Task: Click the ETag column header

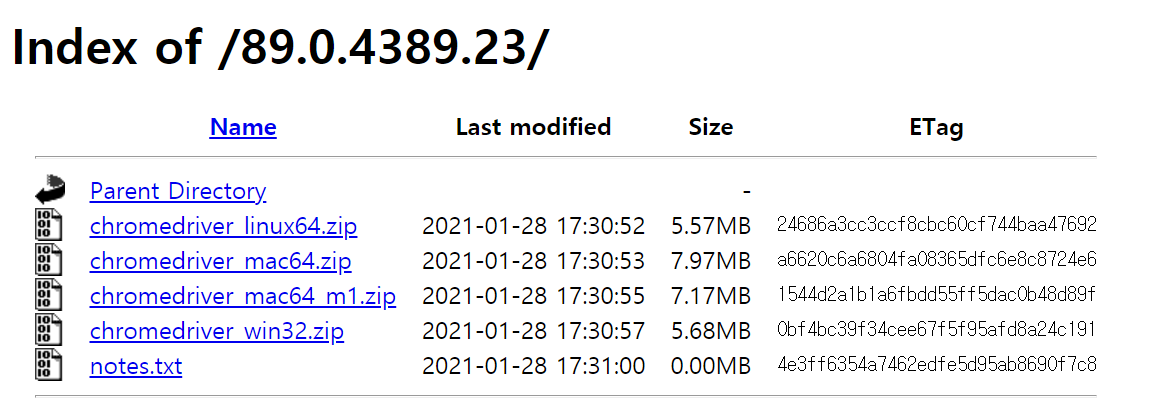Action: pyautogui.click(x=936, y=127)
